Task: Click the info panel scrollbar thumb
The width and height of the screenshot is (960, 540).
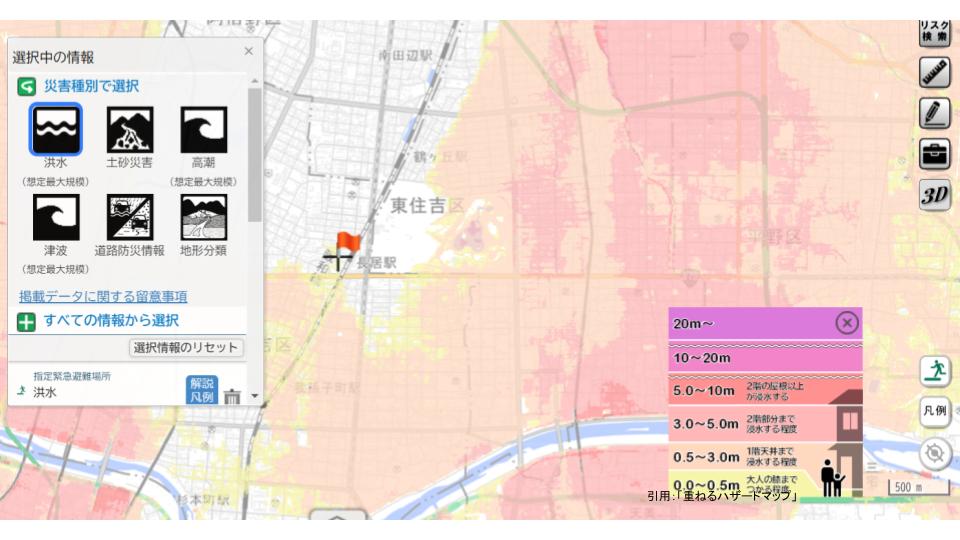Action: point(255,154)
